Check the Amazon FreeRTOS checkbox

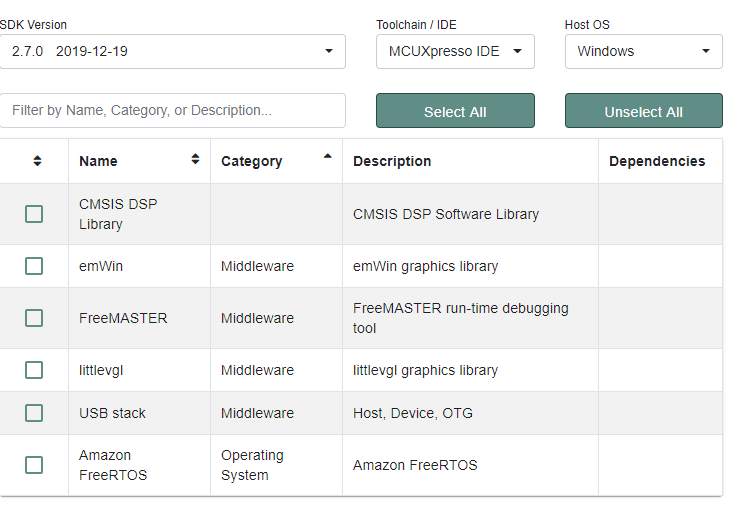34,465
